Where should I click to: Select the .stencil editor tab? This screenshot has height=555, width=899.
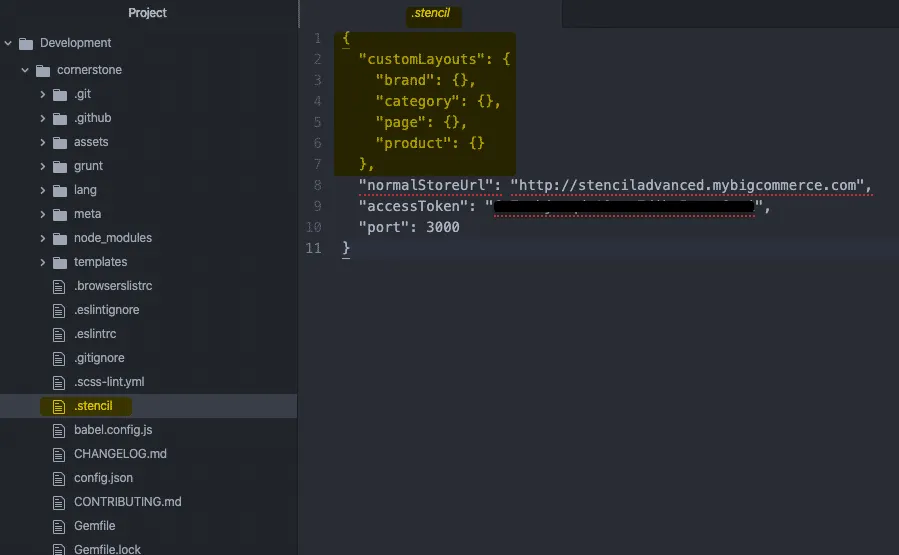(431, 13)
